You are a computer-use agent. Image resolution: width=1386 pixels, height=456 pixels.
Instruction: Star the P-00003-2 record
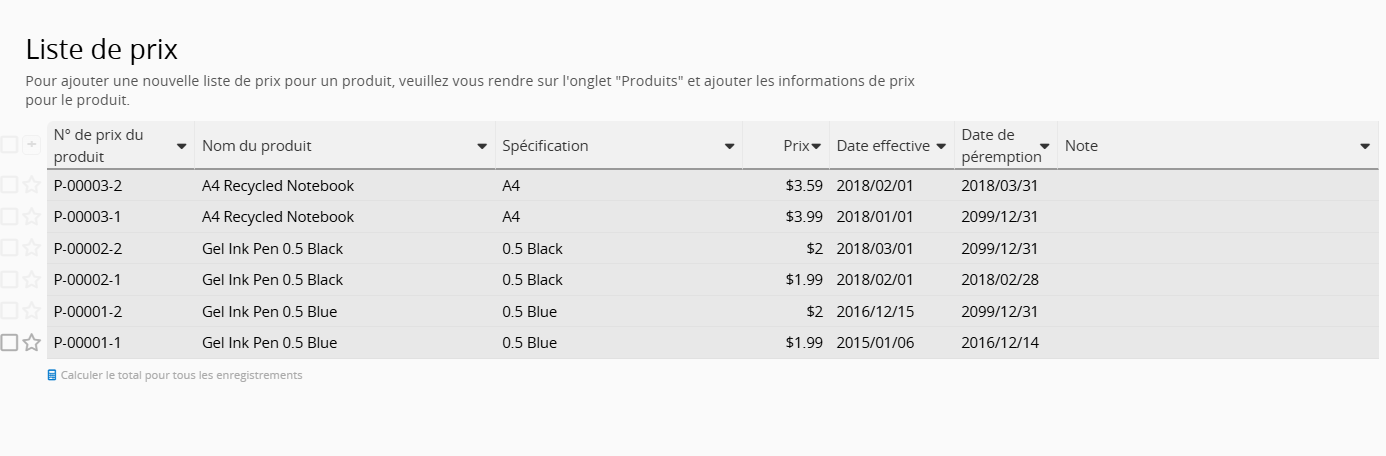coord(32,185)
